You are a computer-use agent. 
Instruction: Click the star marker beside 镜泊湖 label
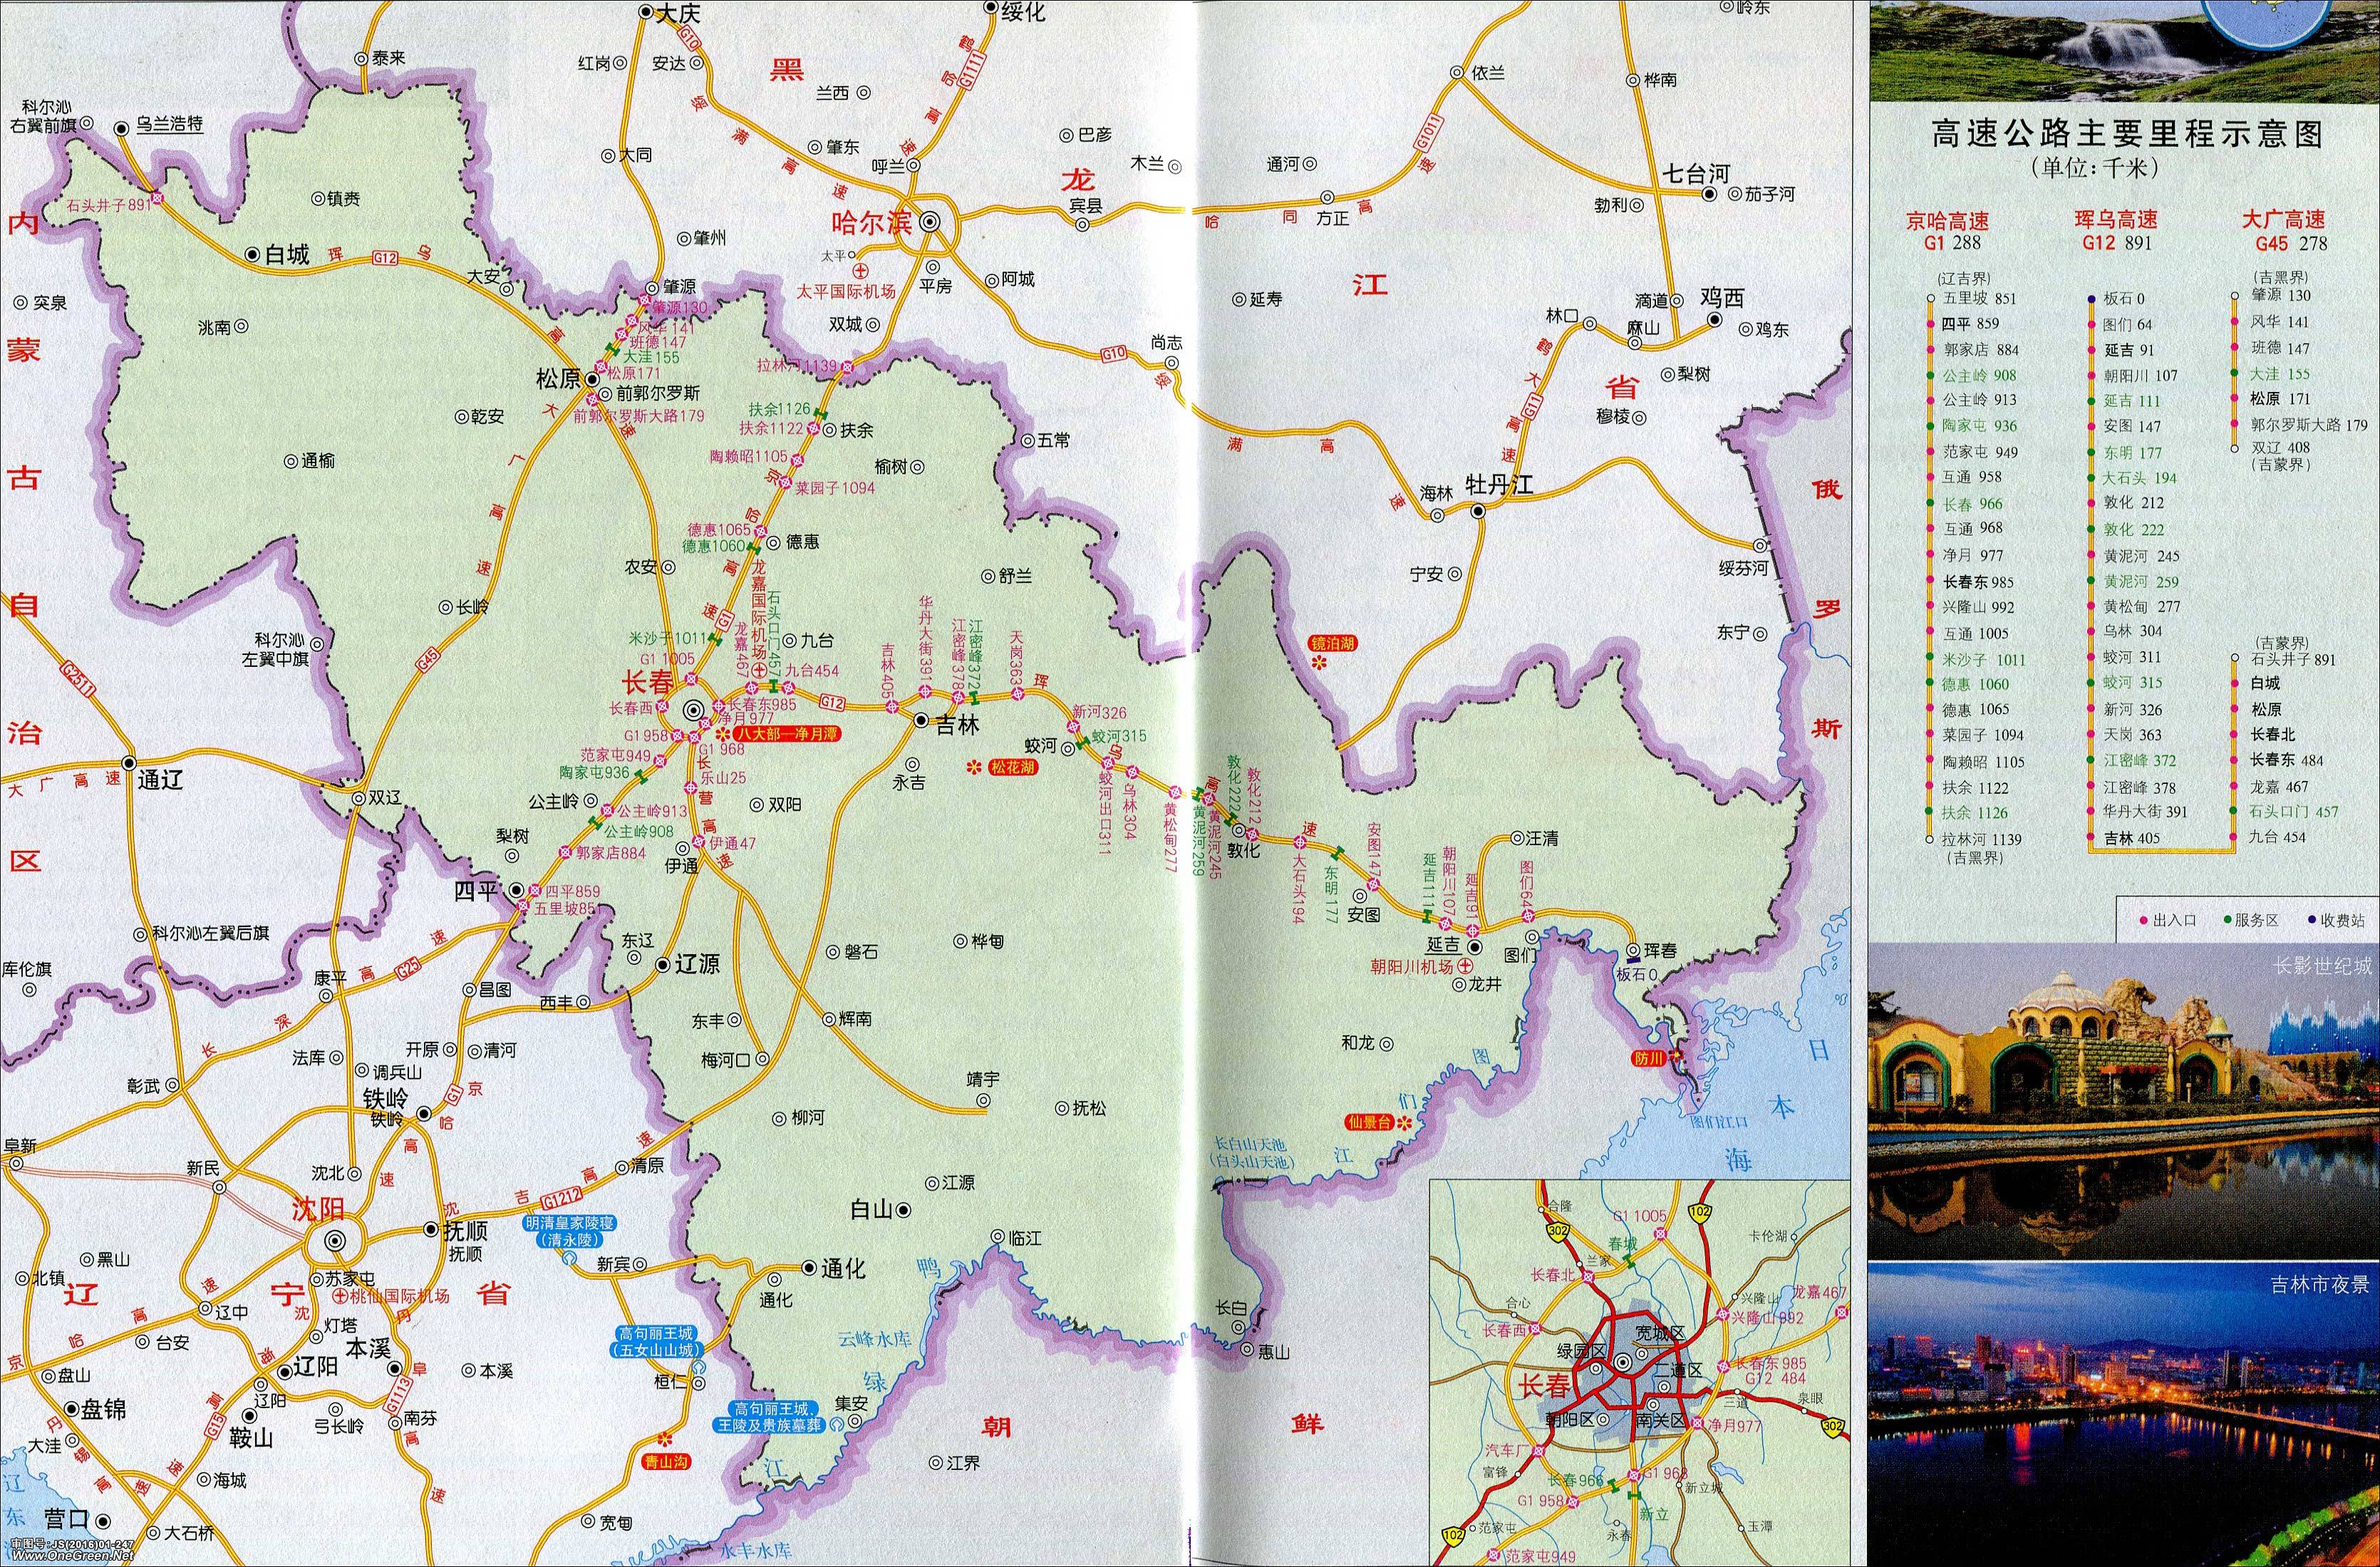tap(1318, 662)
